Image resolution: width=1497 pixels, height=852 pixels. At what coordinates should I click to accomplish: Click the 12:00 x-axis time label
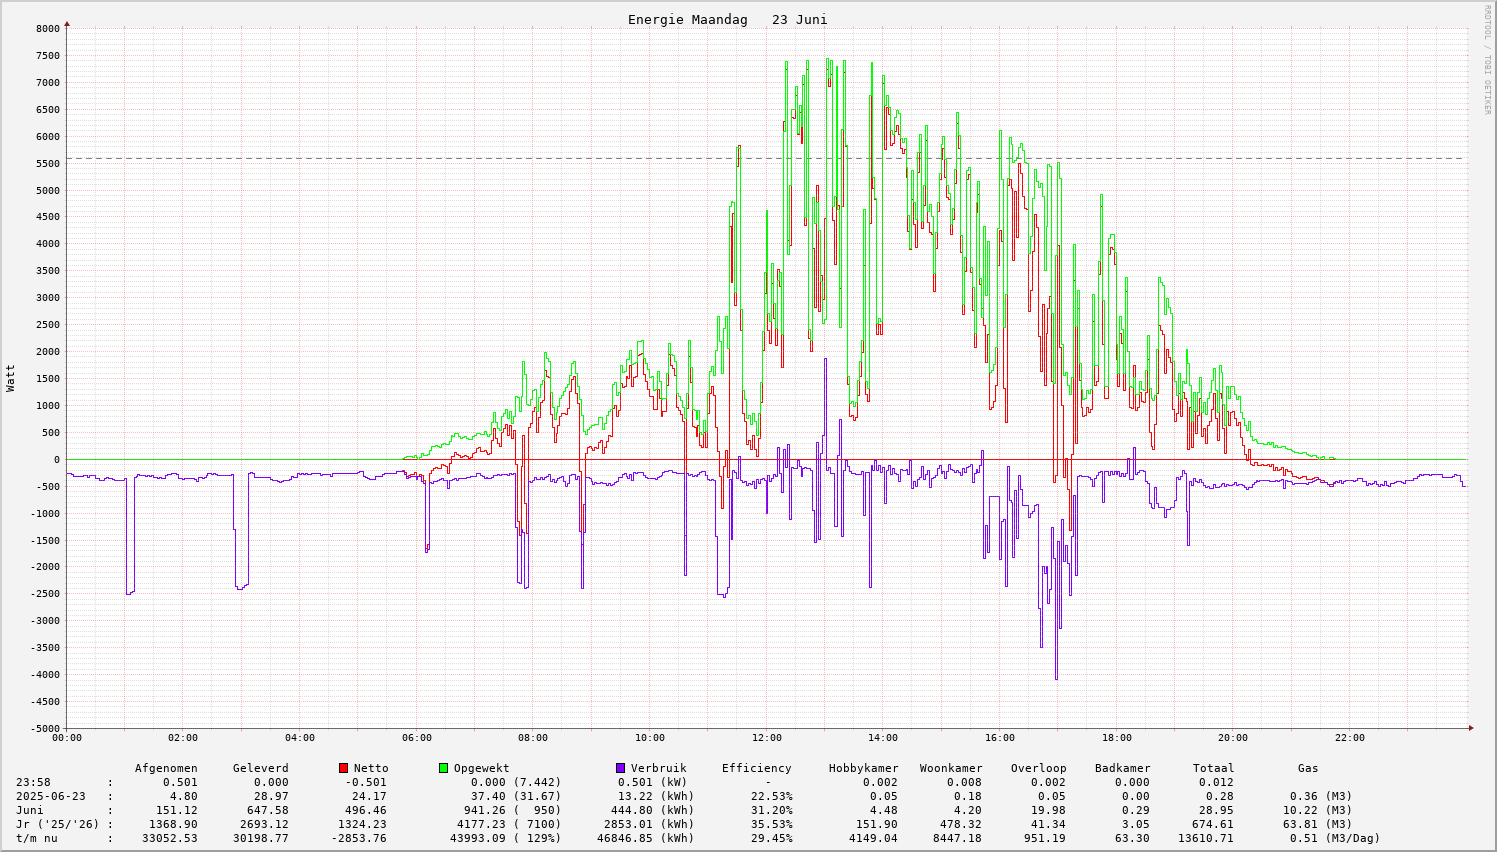coord(766,738)
